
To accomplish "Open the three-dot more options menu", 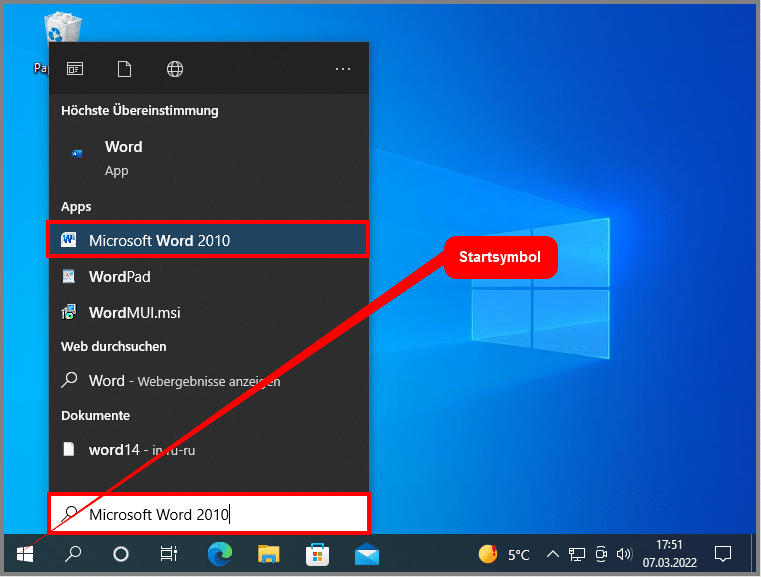I will coord(343,69).
